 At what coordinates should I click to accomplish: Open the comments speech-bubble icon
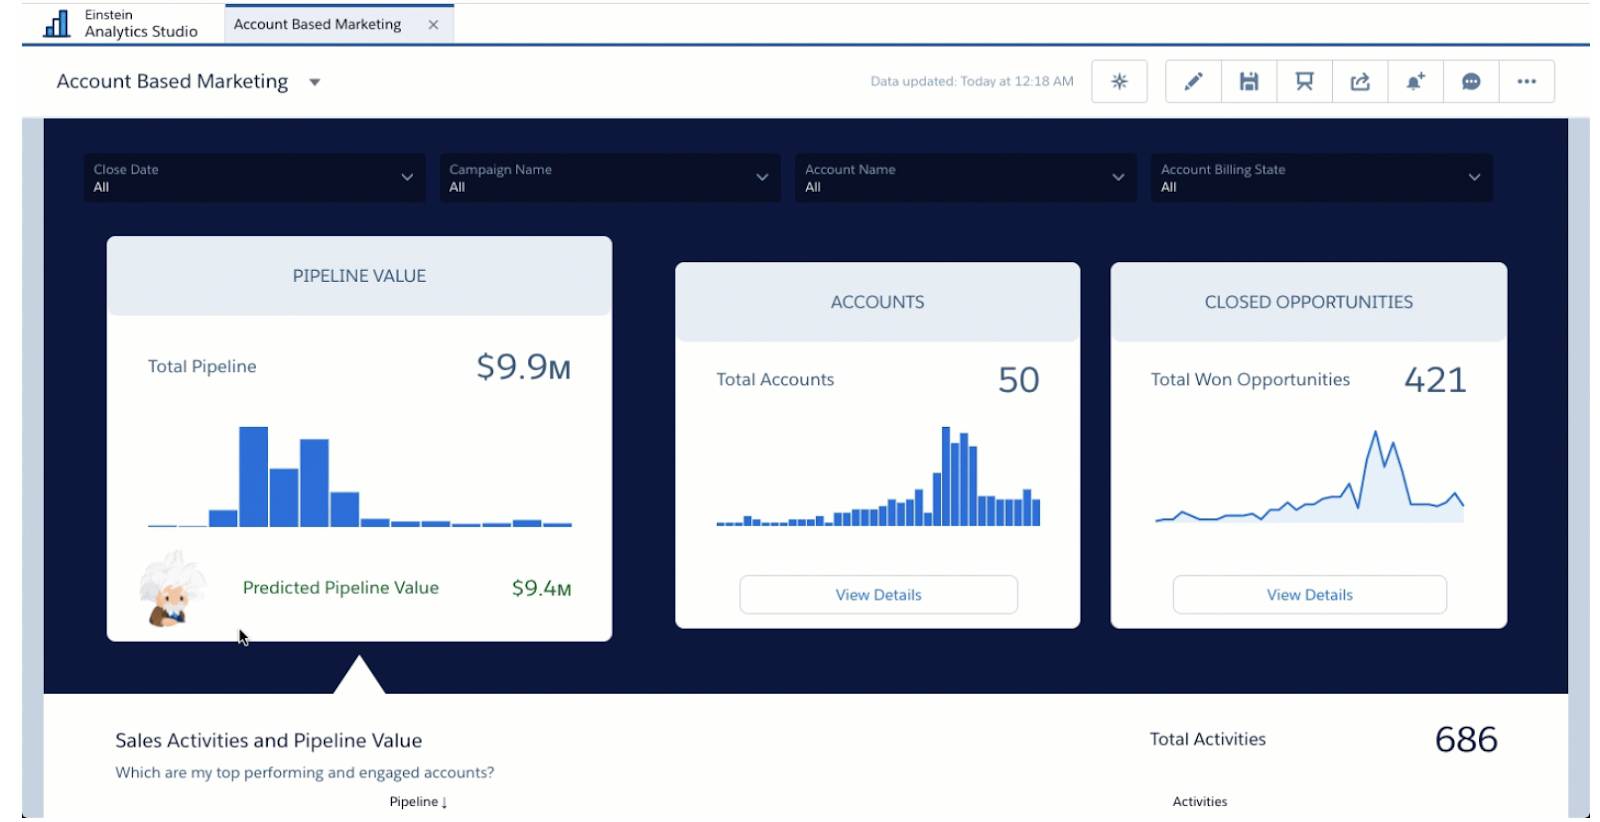pos(1471,82)
